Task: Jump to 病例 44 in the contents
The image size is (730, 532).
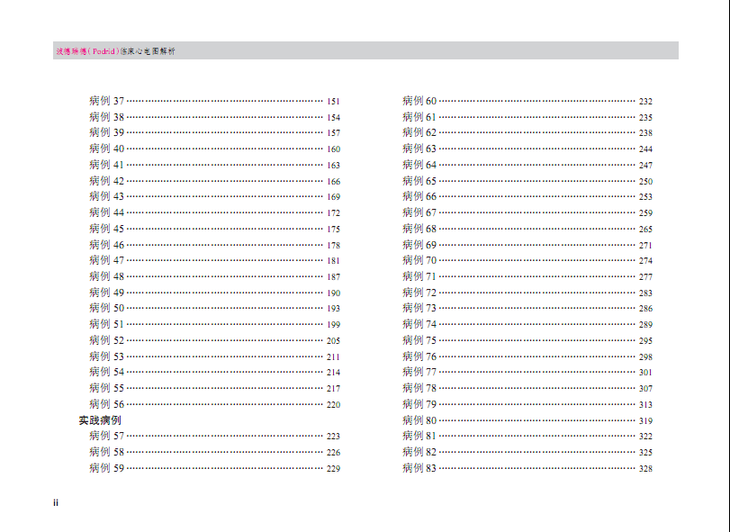Action: click(107, 213)
